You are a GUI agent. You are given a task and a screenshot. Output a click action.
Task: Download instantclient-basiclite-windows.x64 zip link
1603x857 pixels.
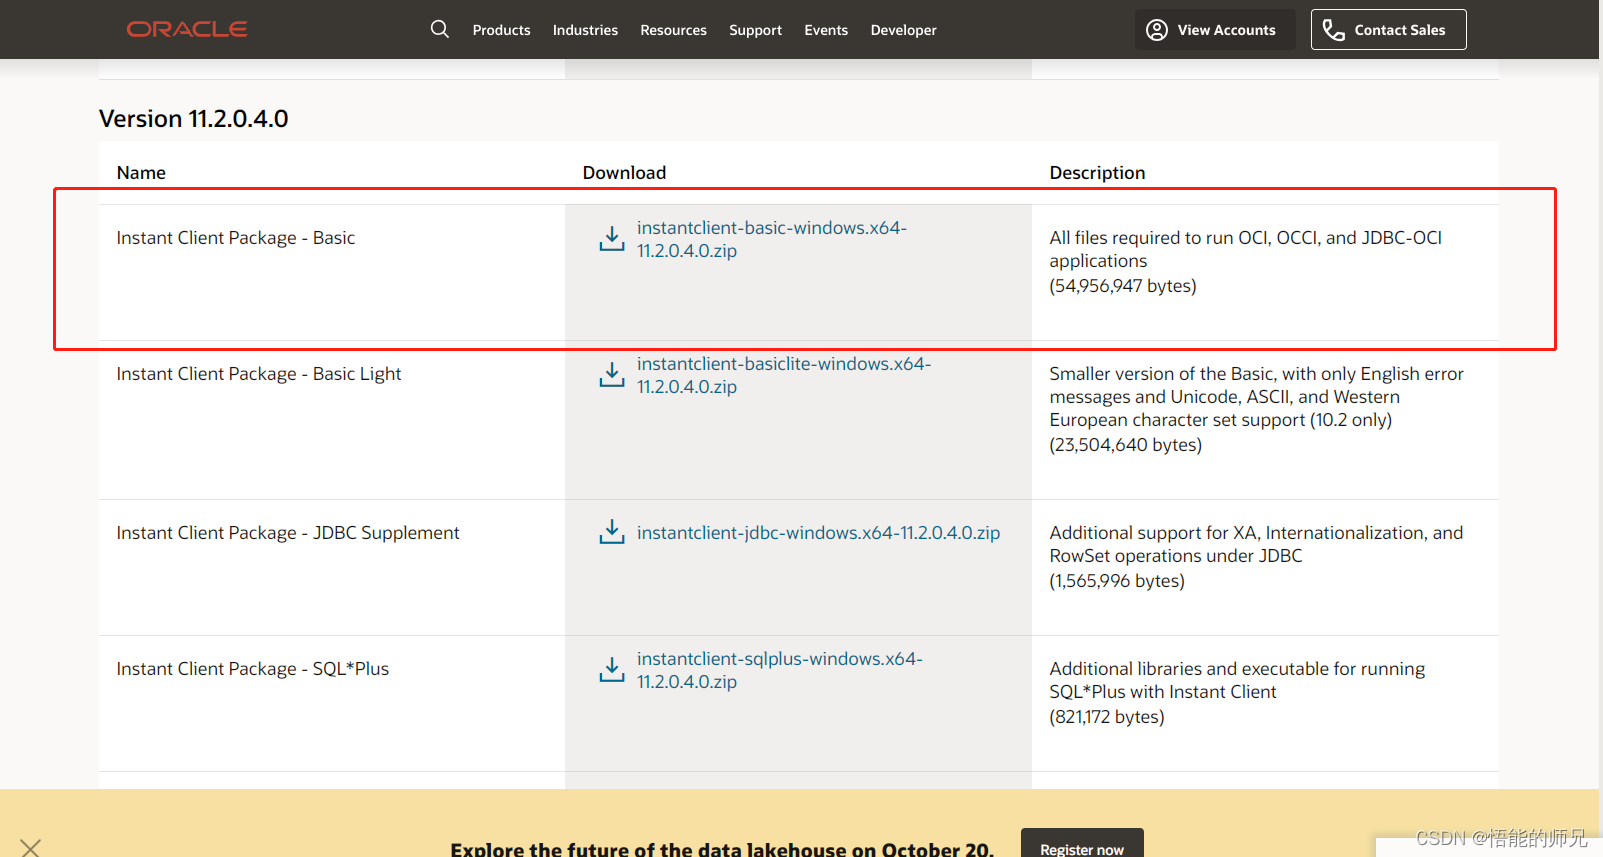(x=783, y=375)
